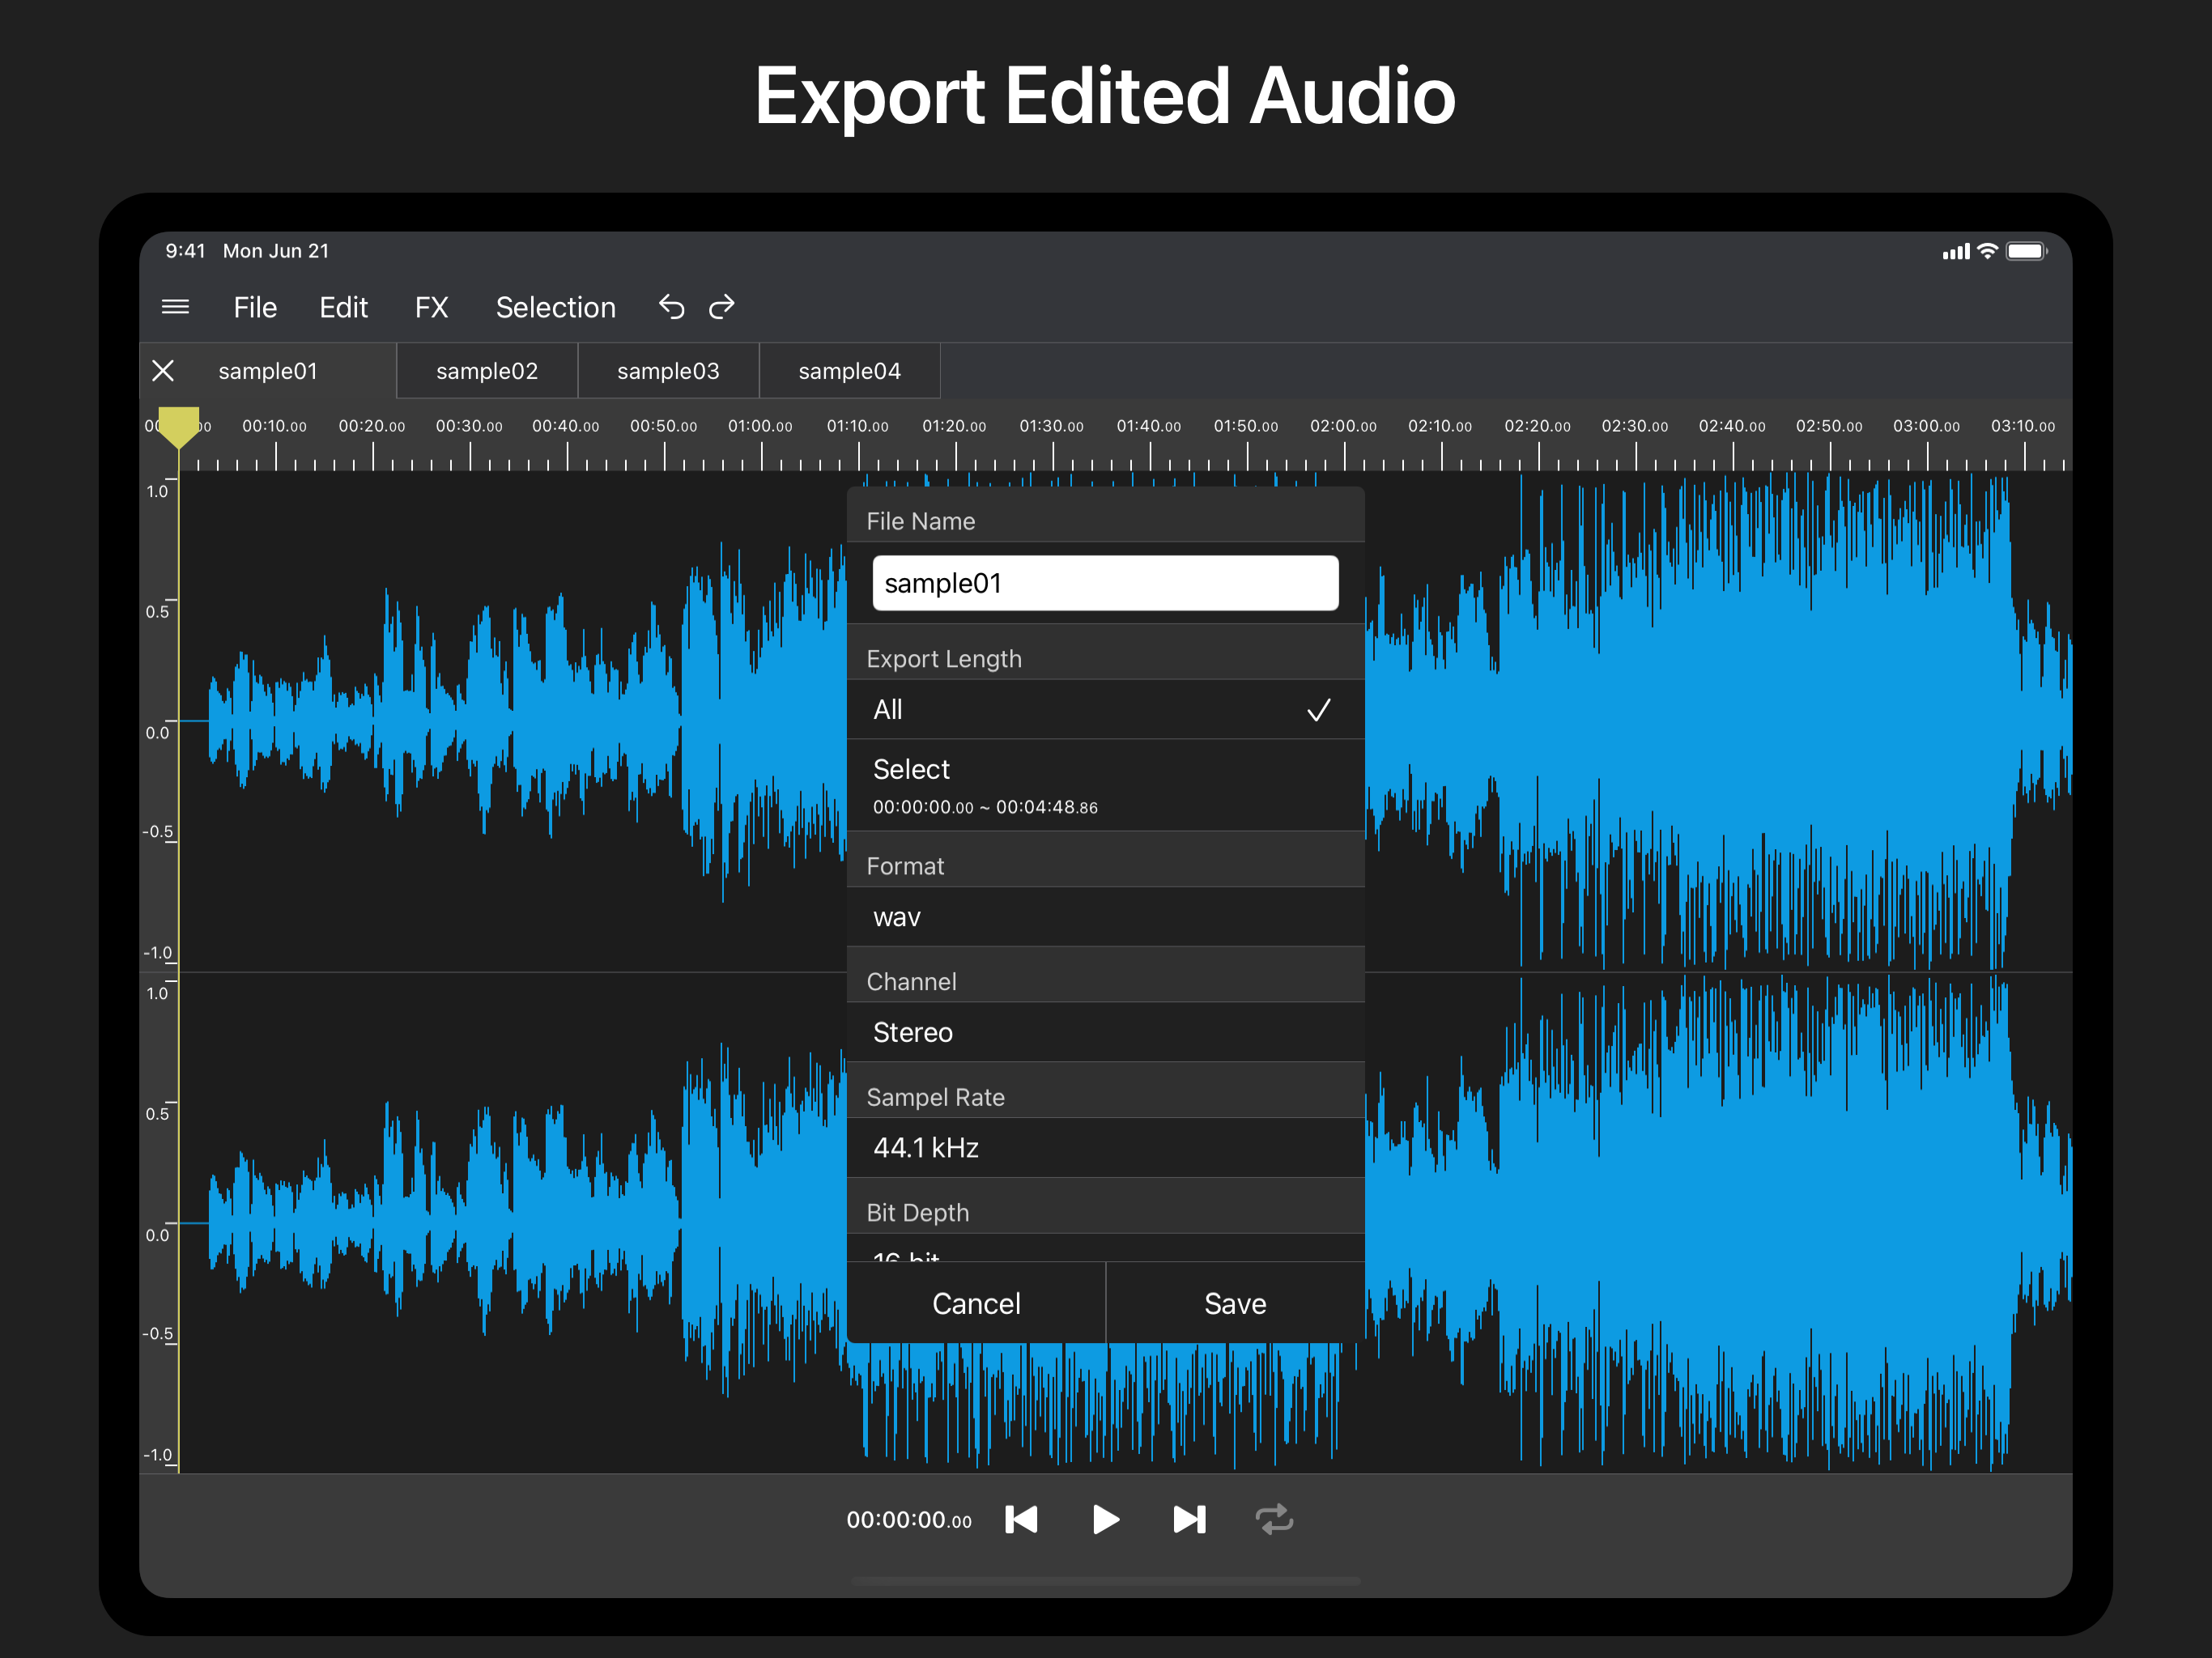Viewport: 2212px width, 1658px height.
Task: Switch to the sample03 tab
Action: (x=668, y=371)
